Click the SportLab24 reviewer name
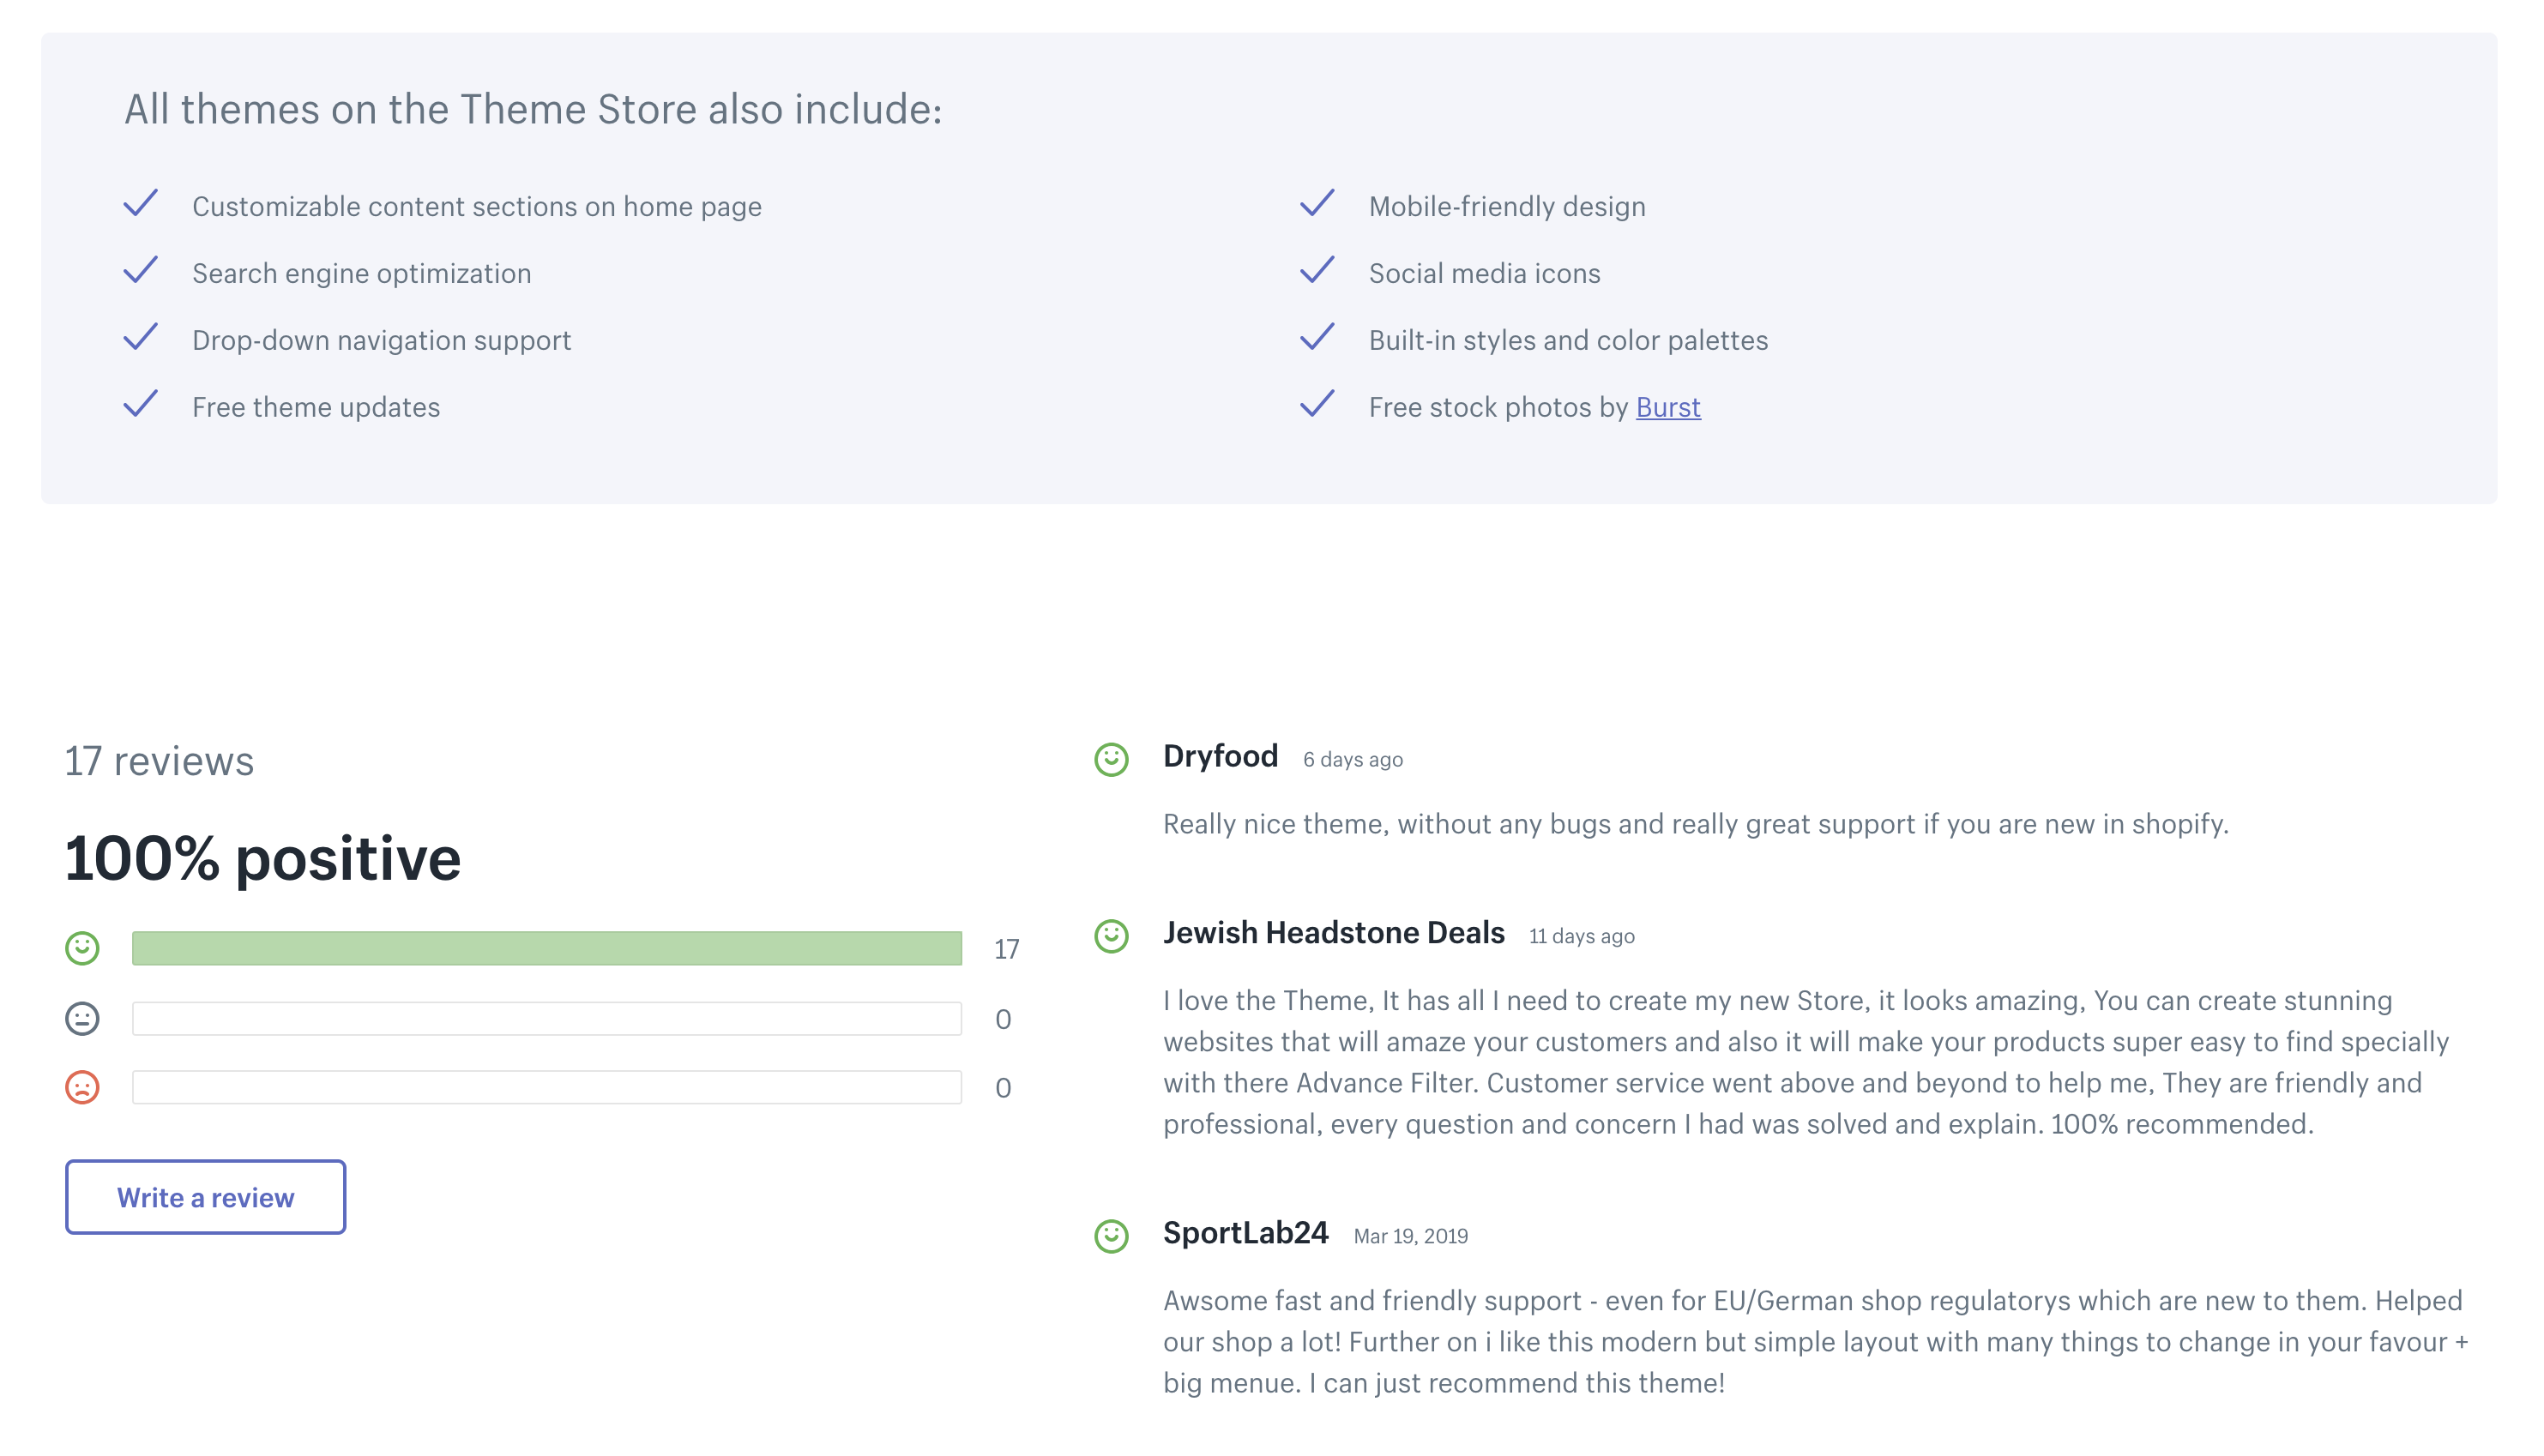Image resolution: width=2544 pixels, height=1456 pixels. click(1245, 1233)
